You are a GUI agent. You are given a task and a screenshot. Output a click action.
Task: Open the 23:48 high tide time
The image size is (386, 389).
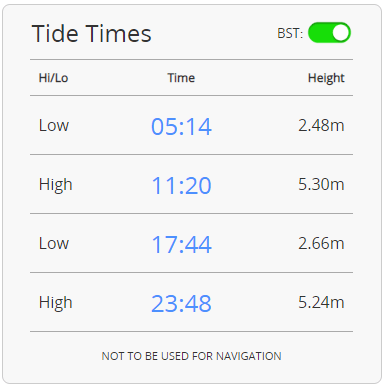(181, 304)
